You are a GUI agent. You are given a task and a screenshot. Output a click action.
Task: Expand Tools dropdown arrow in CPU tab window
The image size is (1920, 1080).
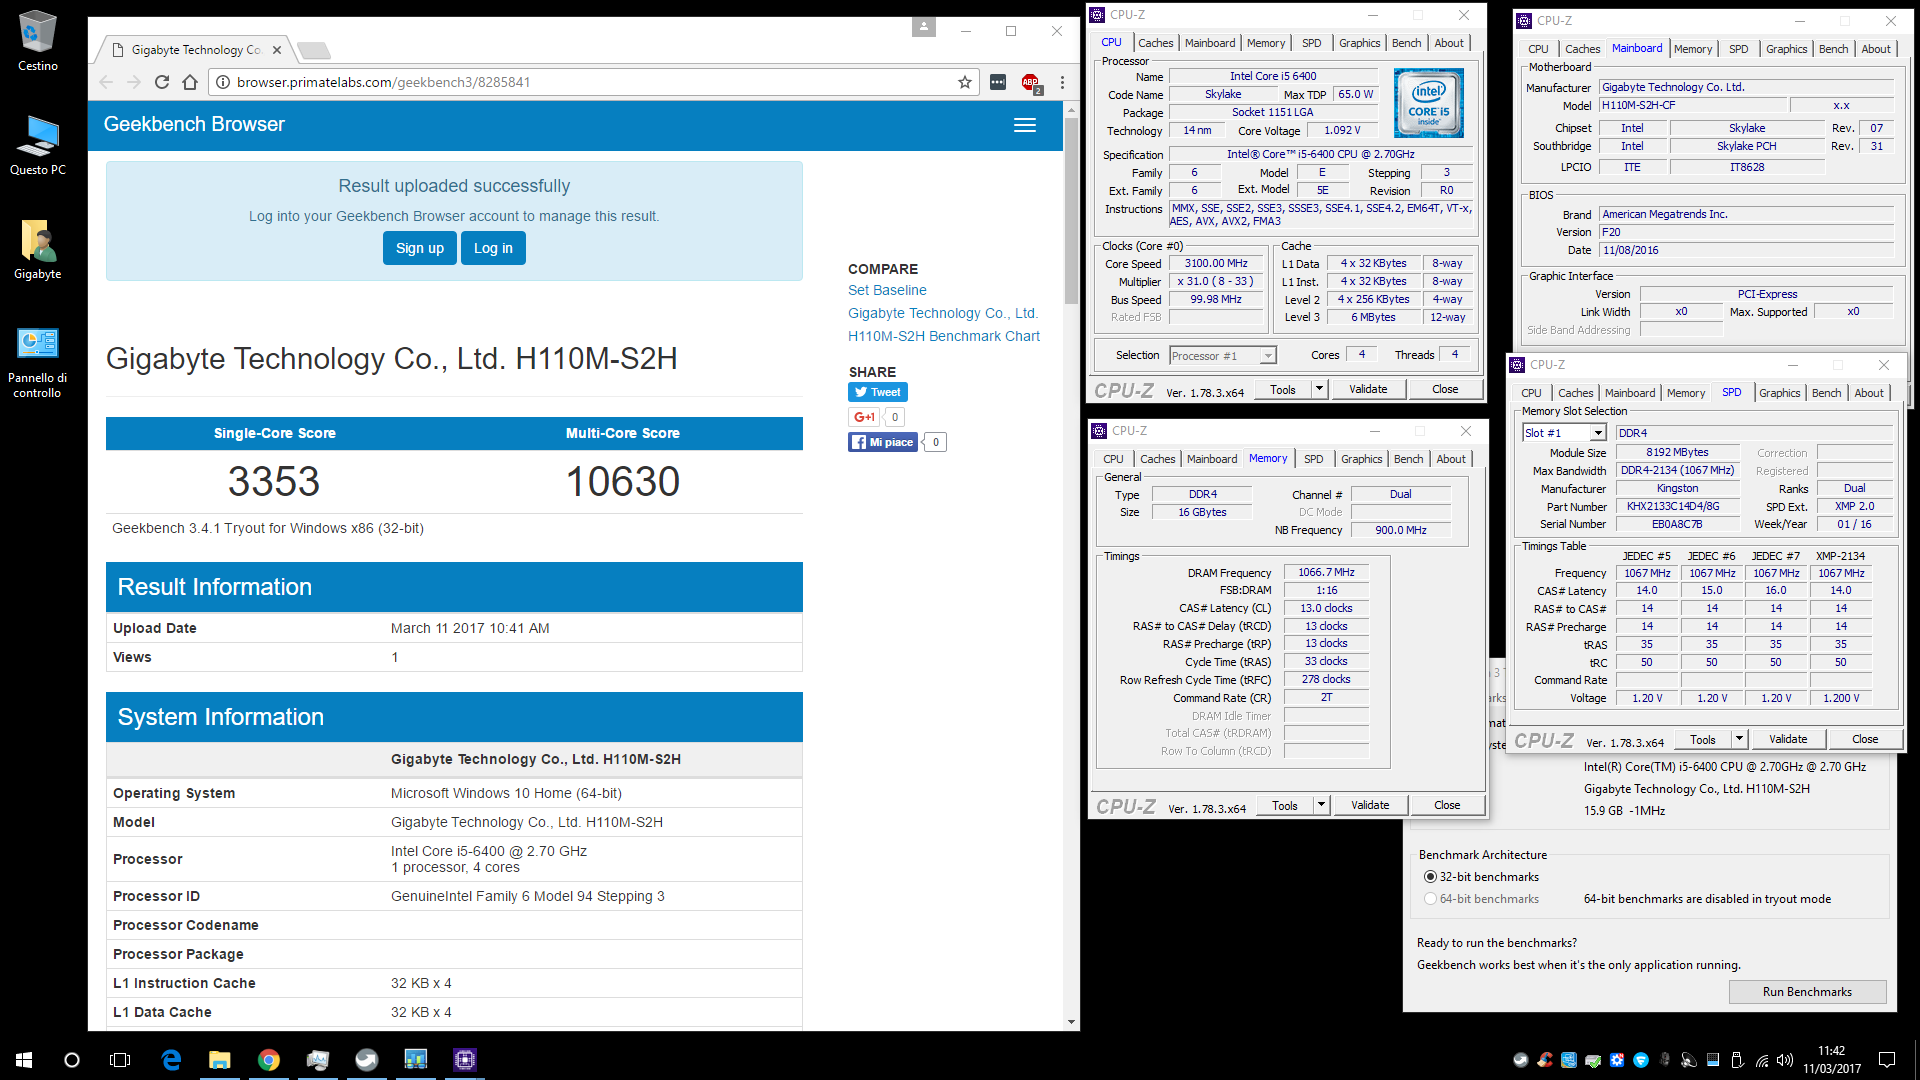(x=1319, y=390)
